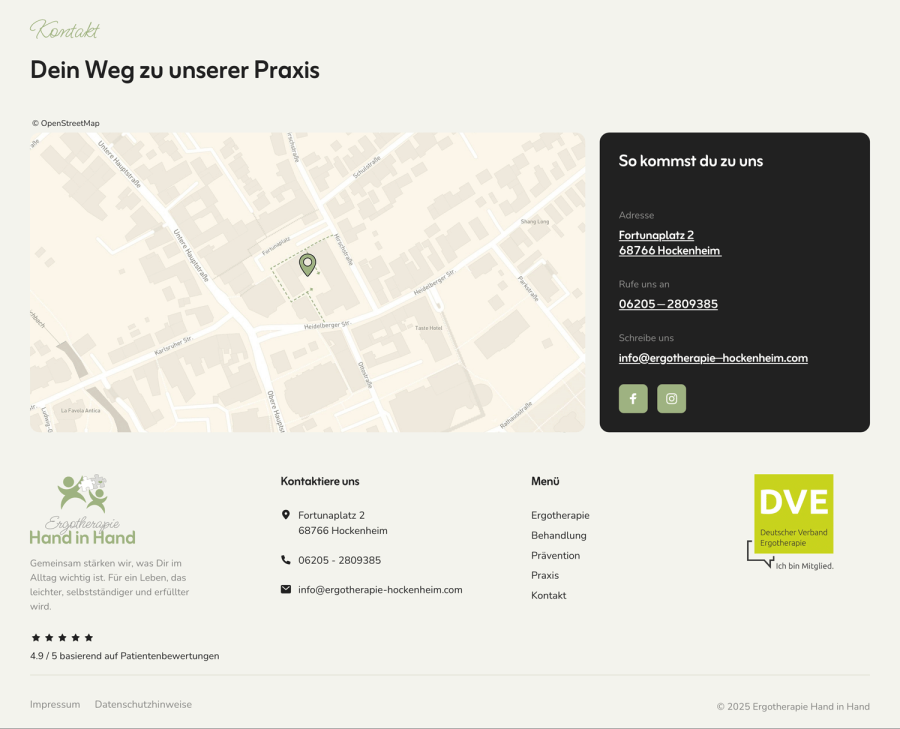Click the footer location pin icon
Image resolution: width=900 pixels, height=729 pixels.
click(286, 514)
